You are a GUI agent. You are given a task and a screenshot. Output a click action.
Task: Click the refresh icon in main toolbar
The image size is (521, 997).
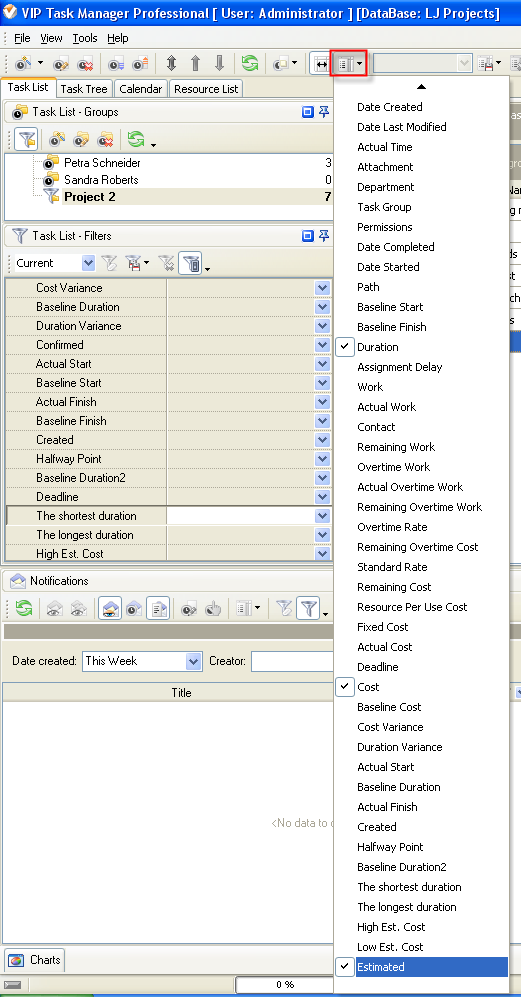pyautogui.click(x=250, y=63)
